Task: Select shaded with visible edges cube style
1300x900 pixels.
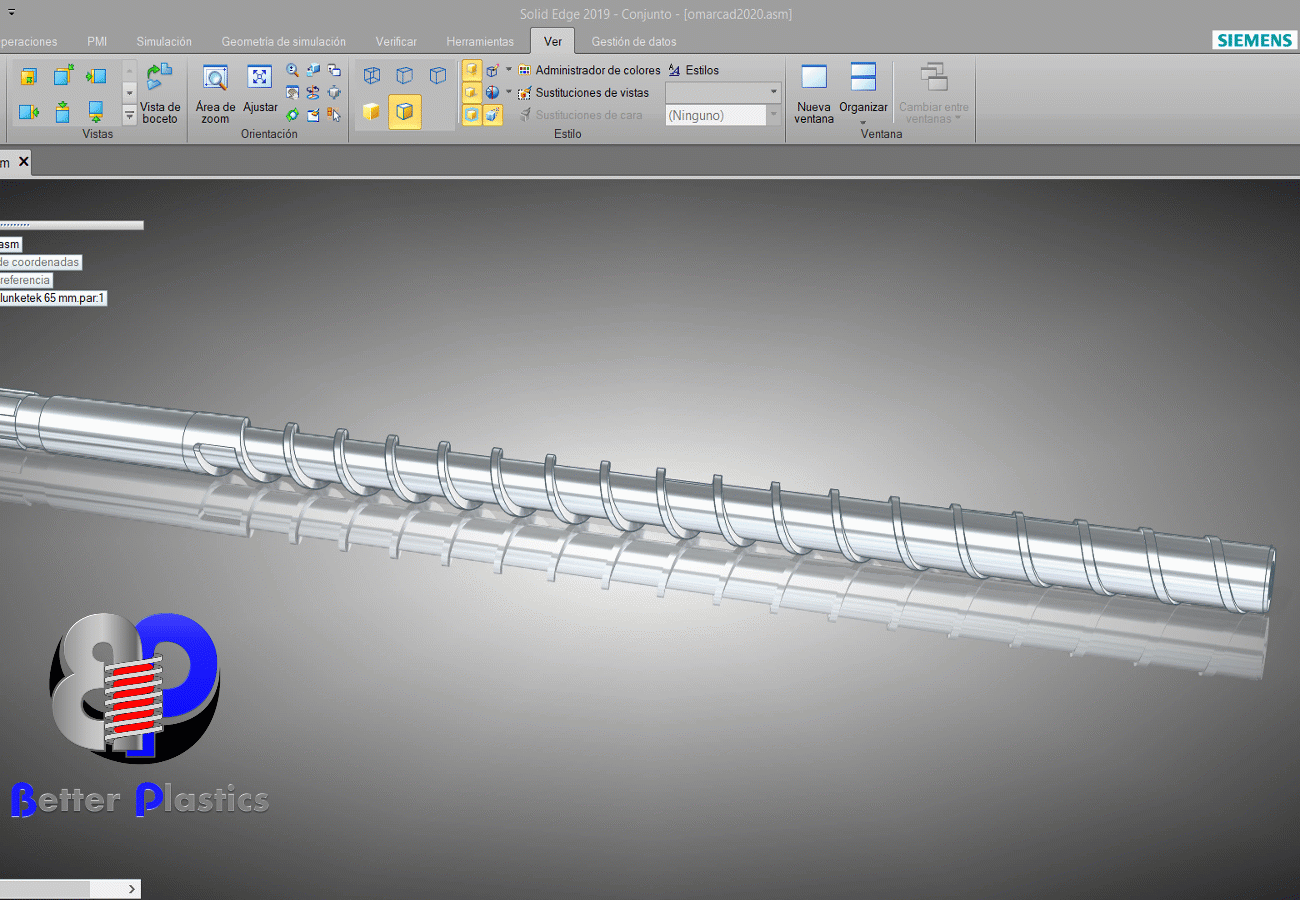Action: [405, 112]
